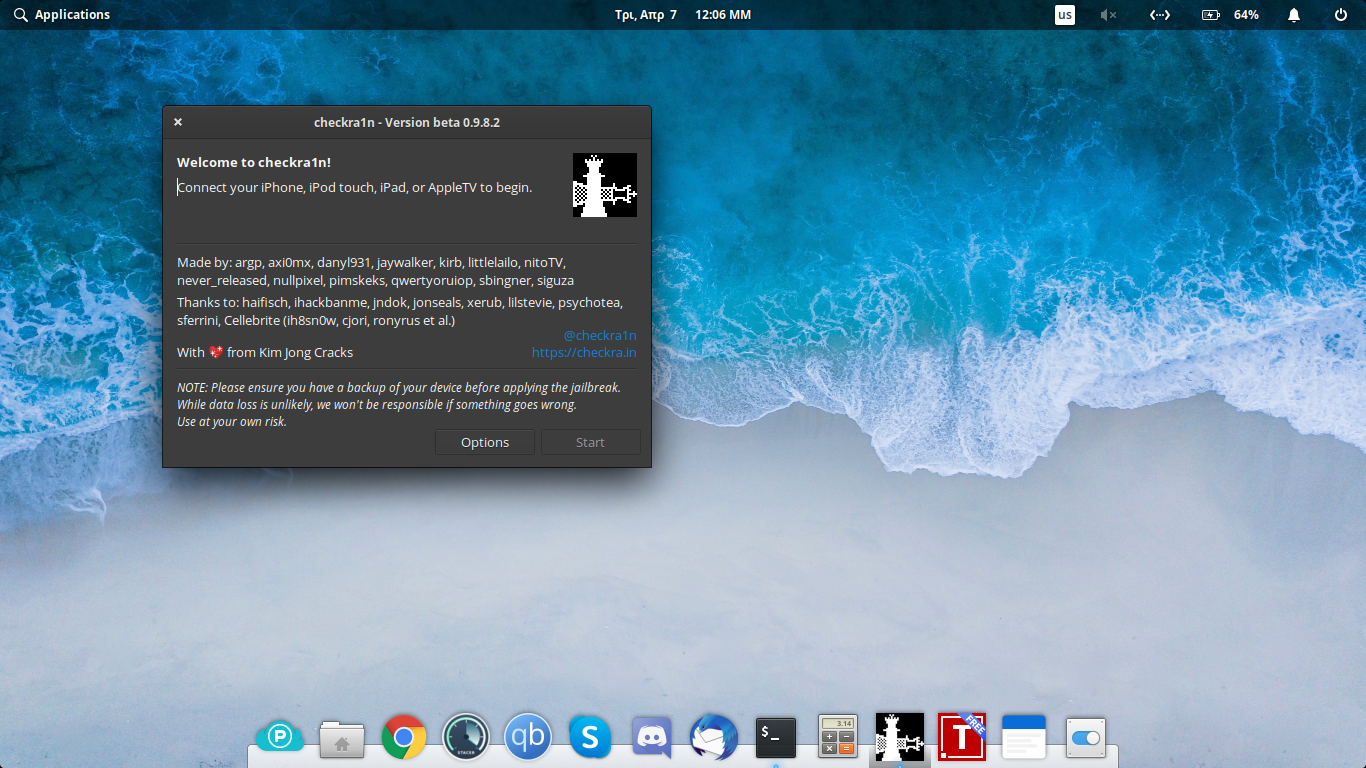Open Discord in the dock
Viewport: 1366px width, 768px height.
651,737
